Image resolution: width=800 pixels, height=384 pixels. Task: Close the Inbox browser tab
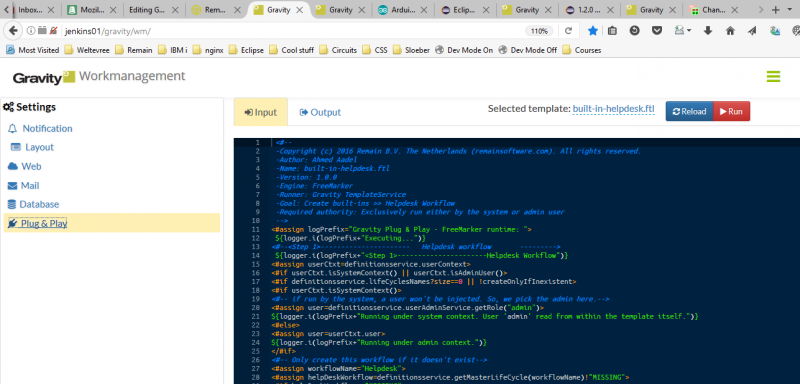click(52, 10)
